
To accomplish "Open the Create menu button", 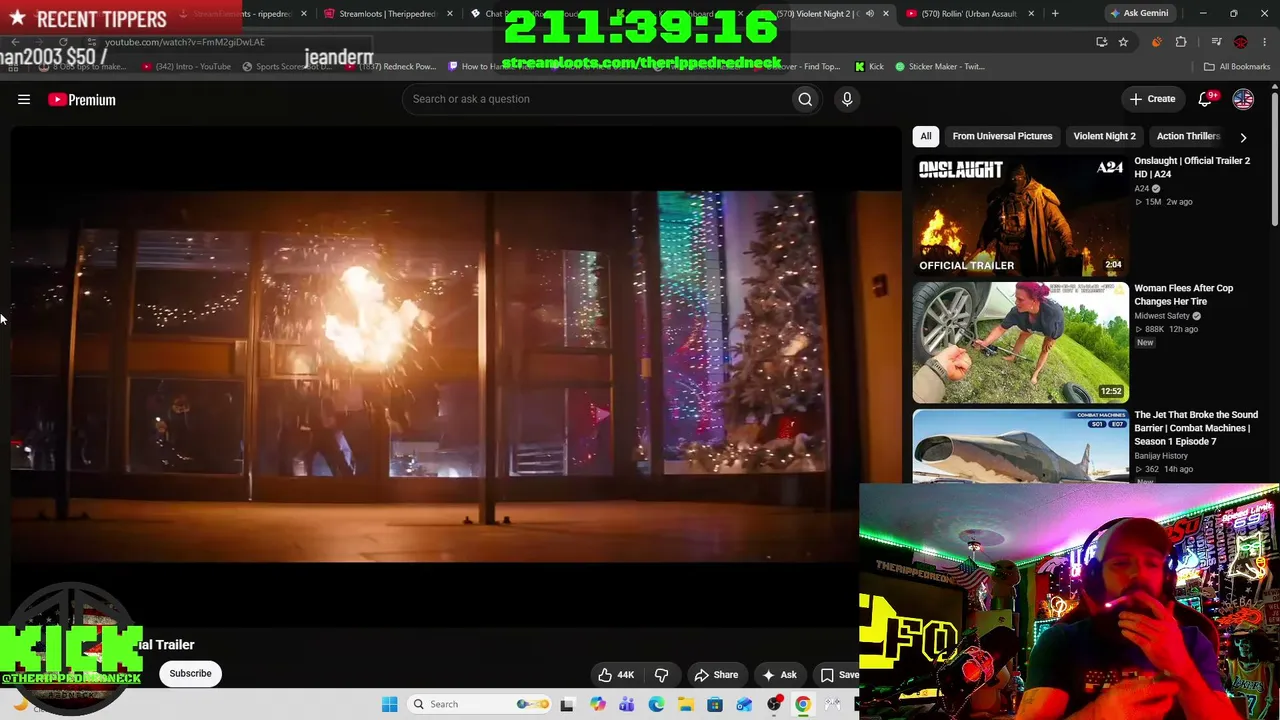I will pos(1152,99).
